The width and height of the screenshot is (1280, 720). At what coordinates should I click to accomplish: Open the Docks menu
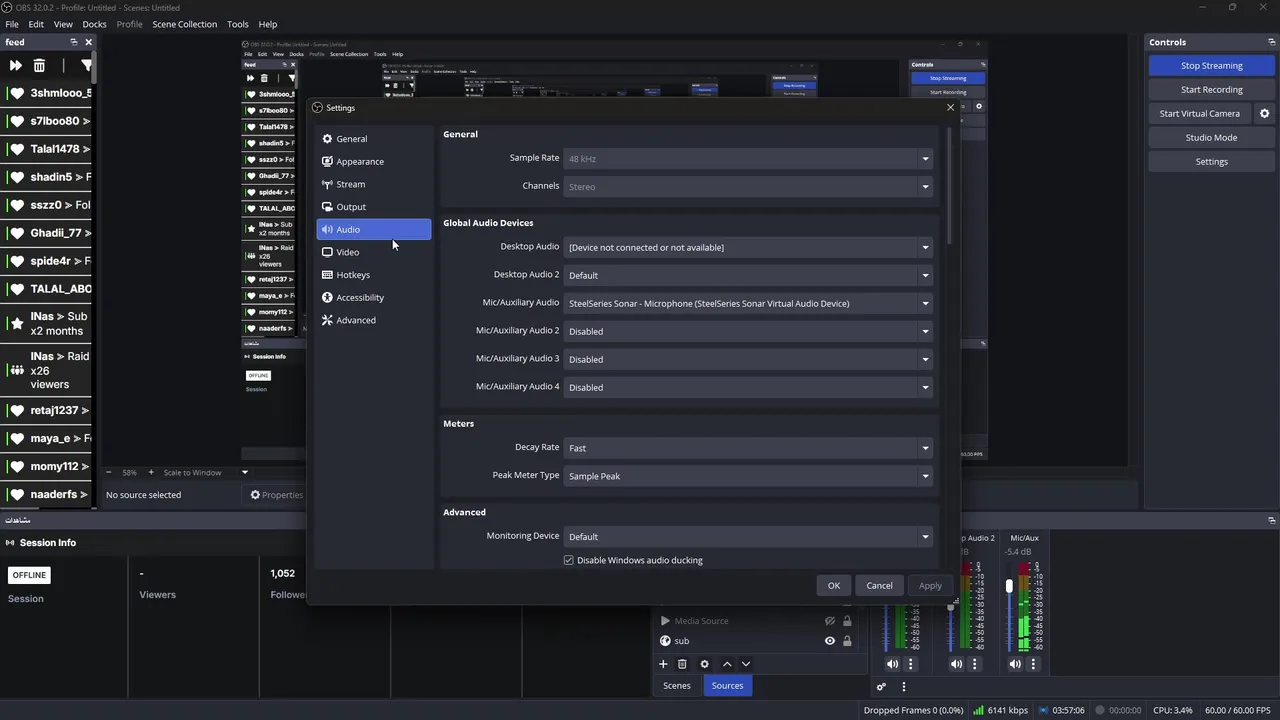(94, 24)
